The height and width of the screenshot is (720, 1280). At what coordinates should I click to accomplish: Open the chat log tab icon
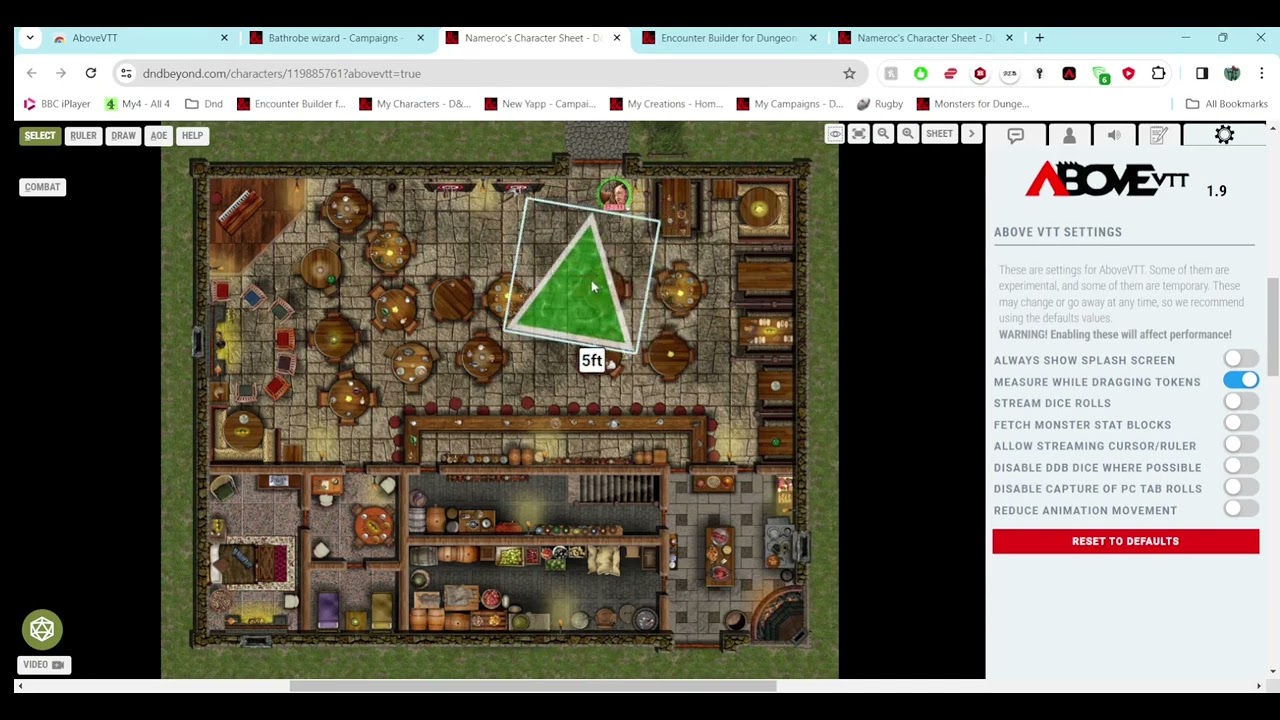coord(1016,135)
